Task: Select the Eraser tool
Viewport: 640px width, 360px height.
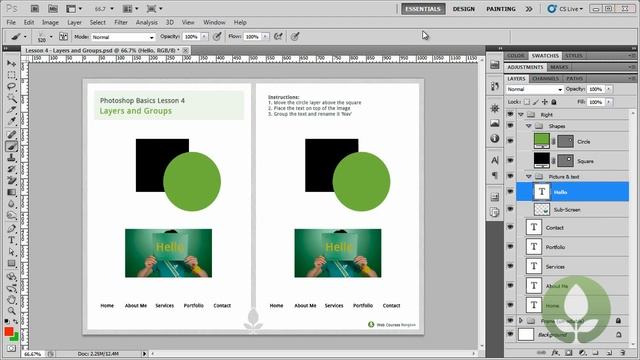Action: (x=11, y=180)
